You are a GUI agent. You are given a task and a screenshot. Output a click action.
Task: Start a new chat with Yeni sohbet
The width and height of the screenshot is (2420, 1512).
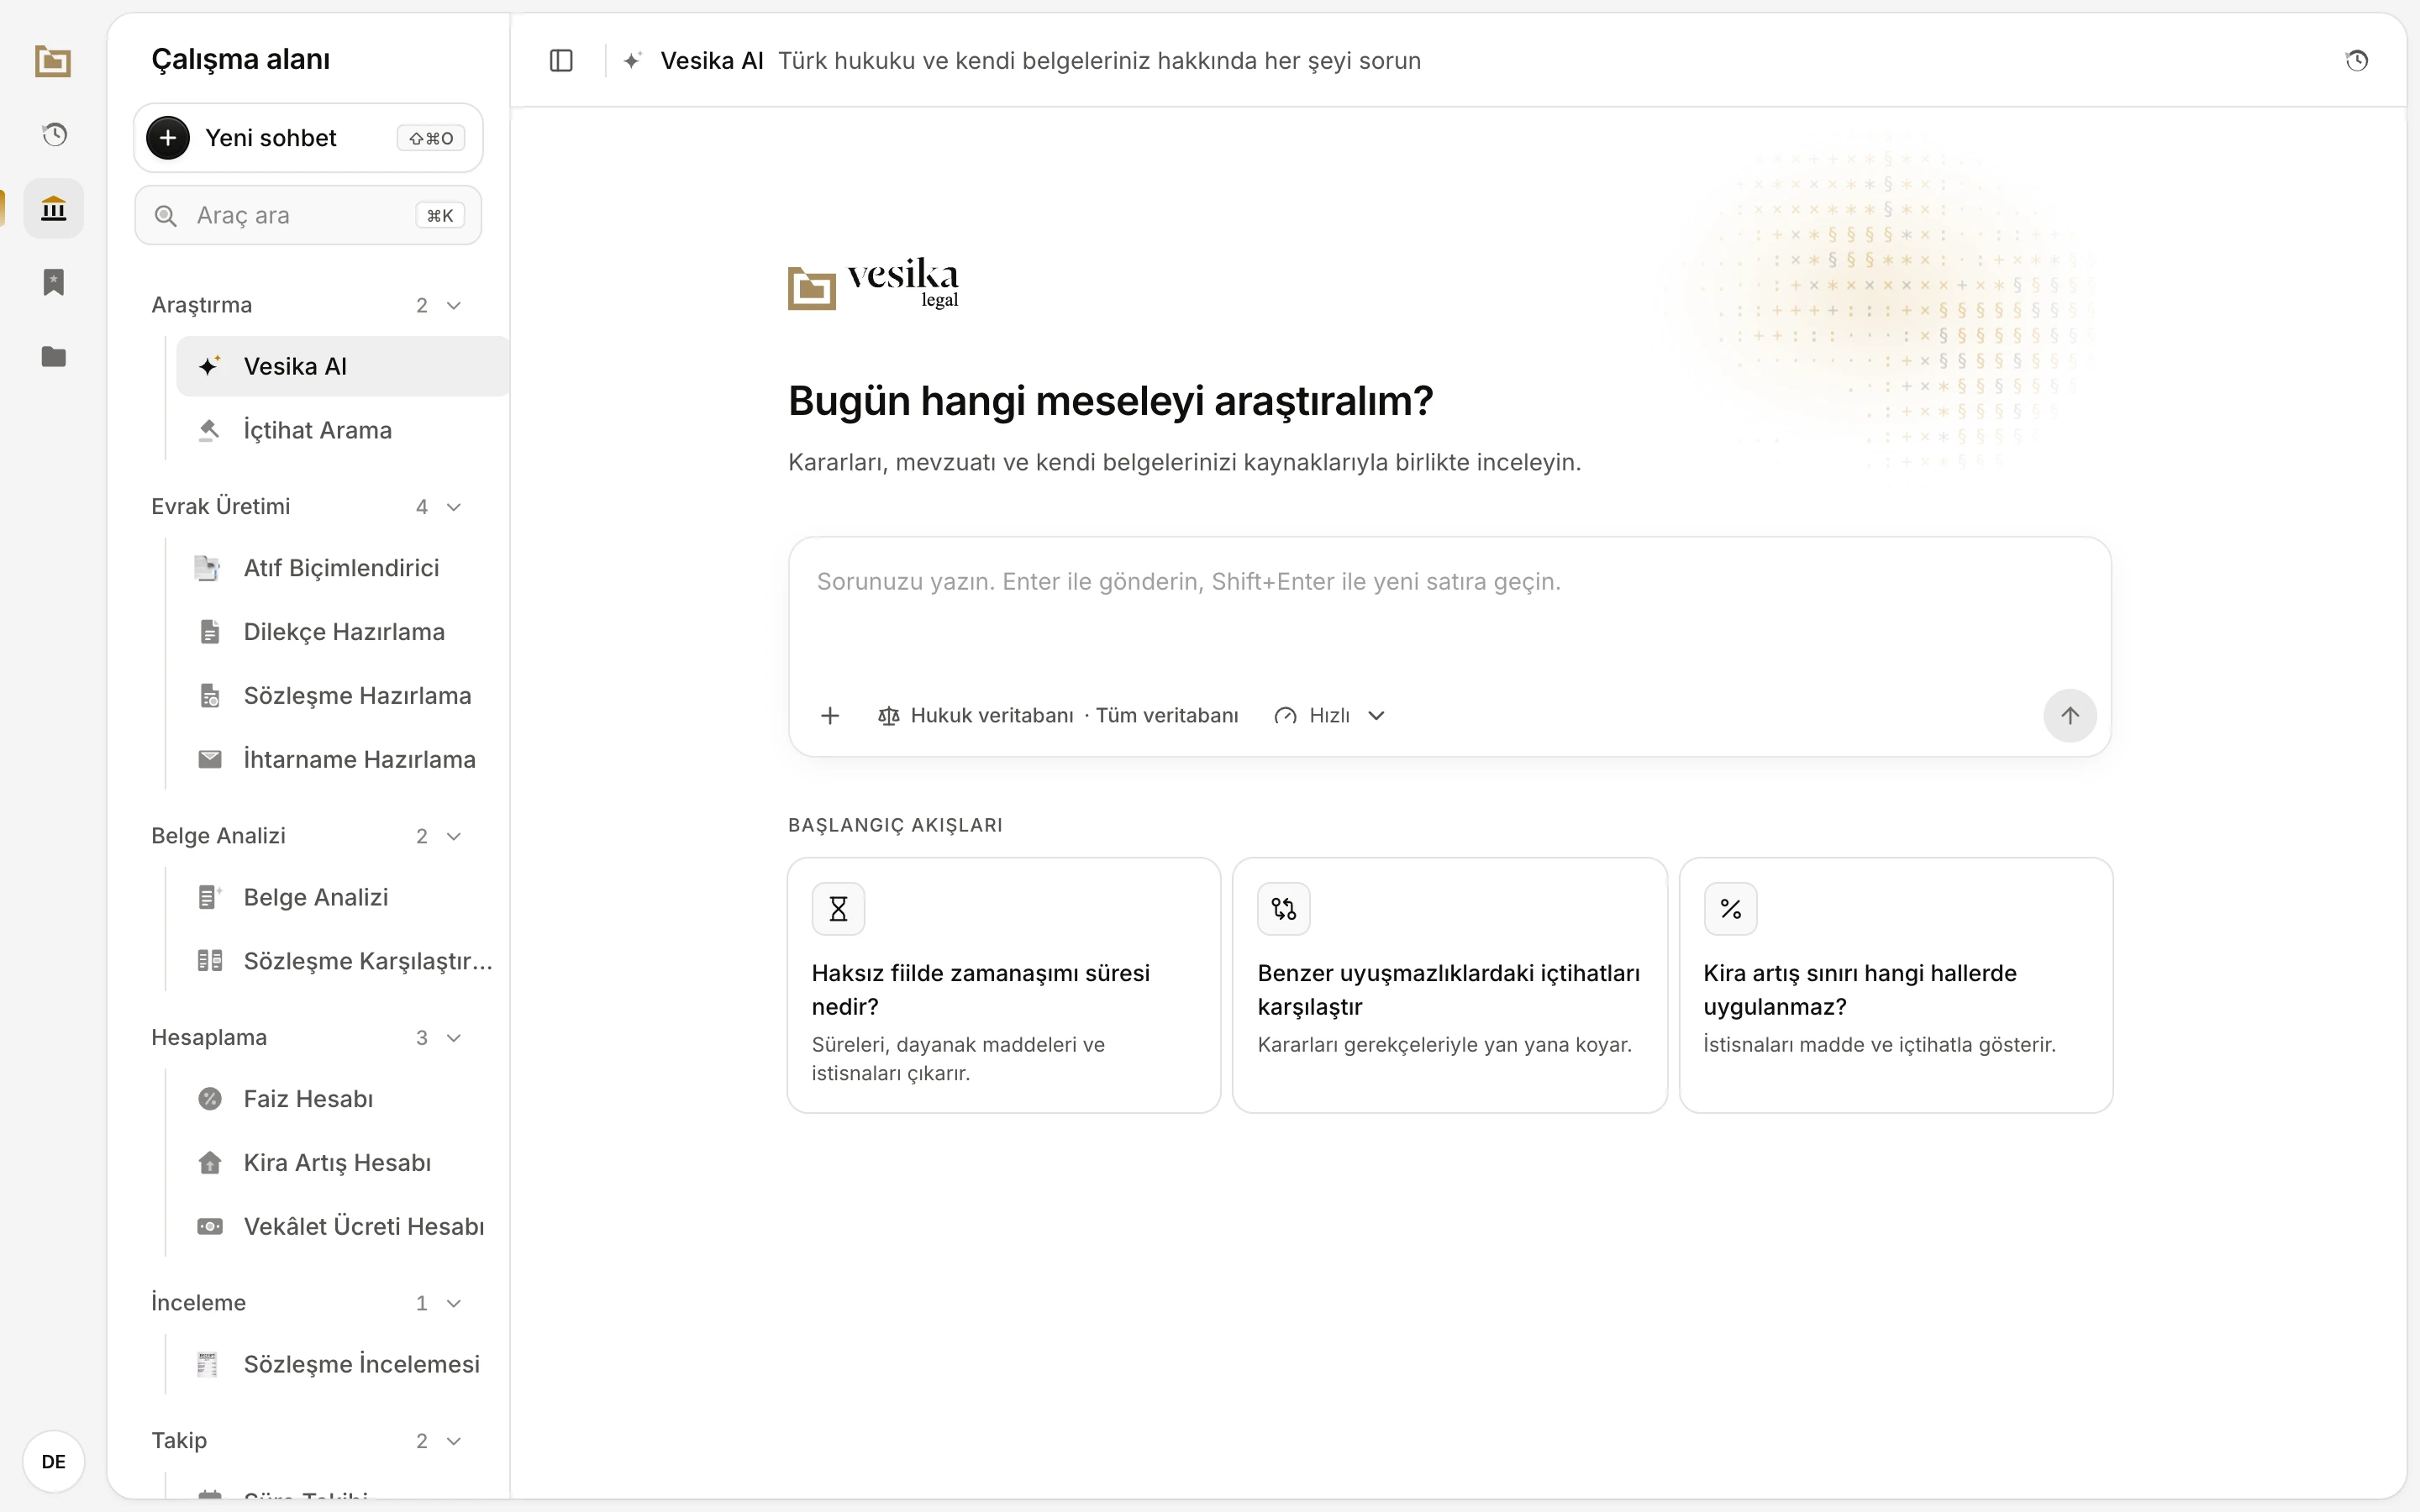[x=308, y=138]
